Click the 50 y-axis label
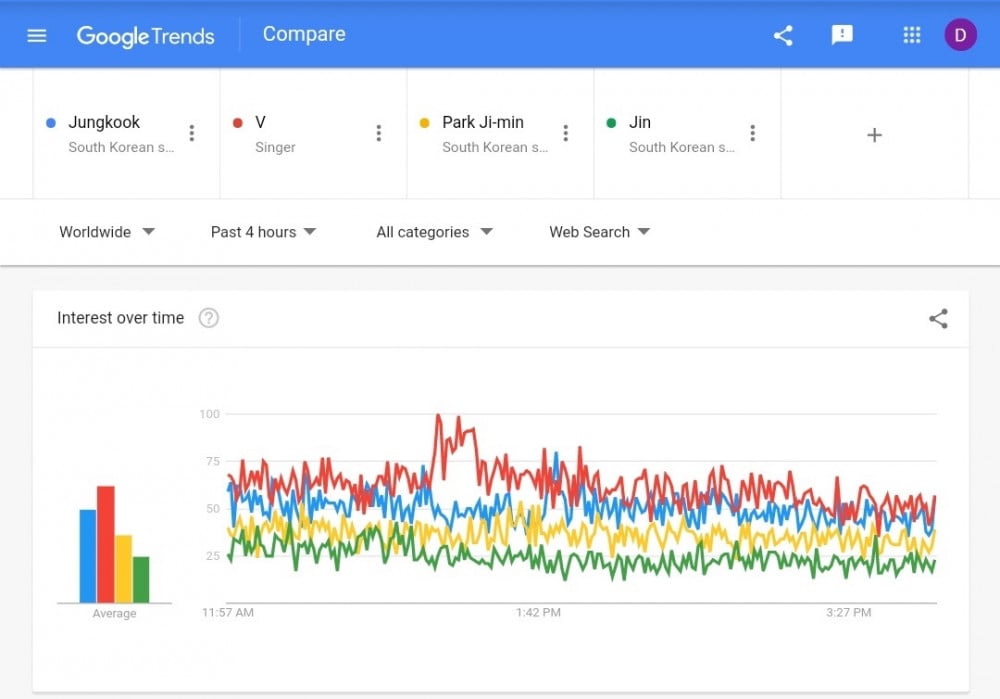1000x699 pixels. click(x=213, y=508)
